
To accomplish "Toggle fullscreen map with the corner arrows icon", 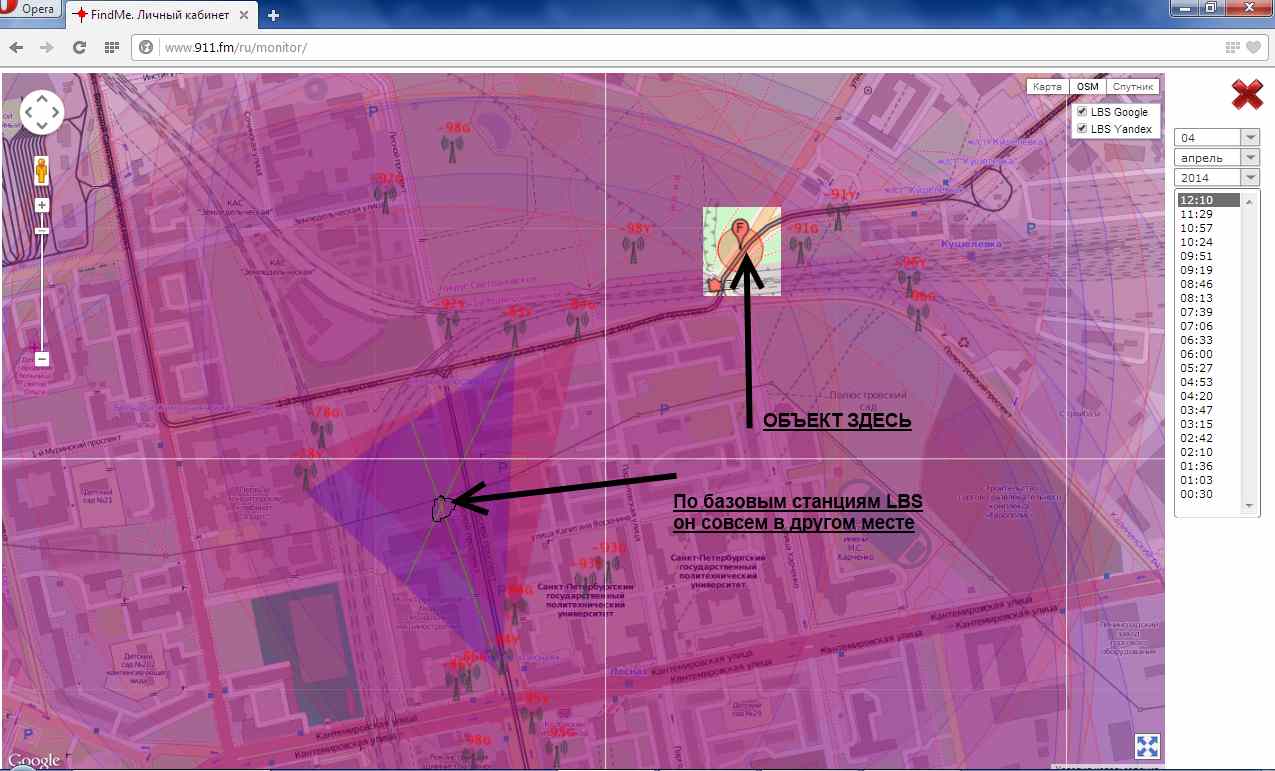I will point(1147,746).
